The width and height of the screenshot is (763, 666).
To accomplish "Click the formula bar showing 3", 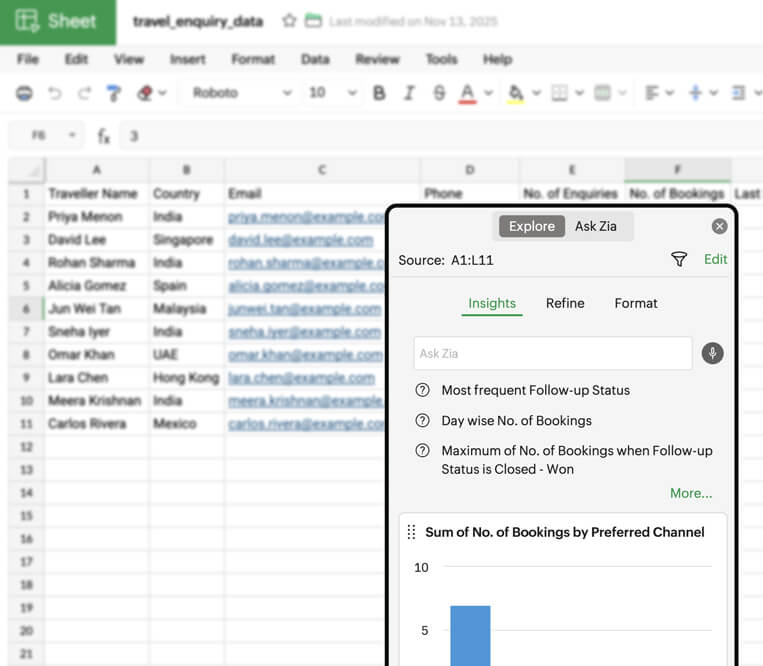I will [x=440, y=136].
